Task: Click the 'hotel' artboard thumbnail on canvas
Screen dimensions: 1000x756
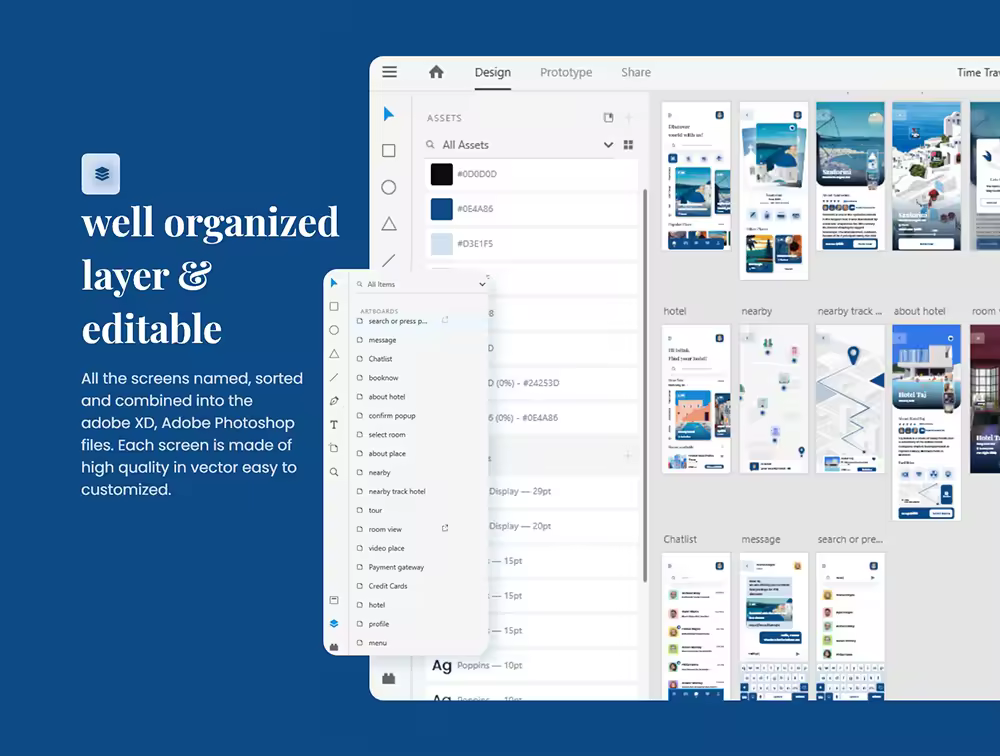Action: [x=696, y=399]
